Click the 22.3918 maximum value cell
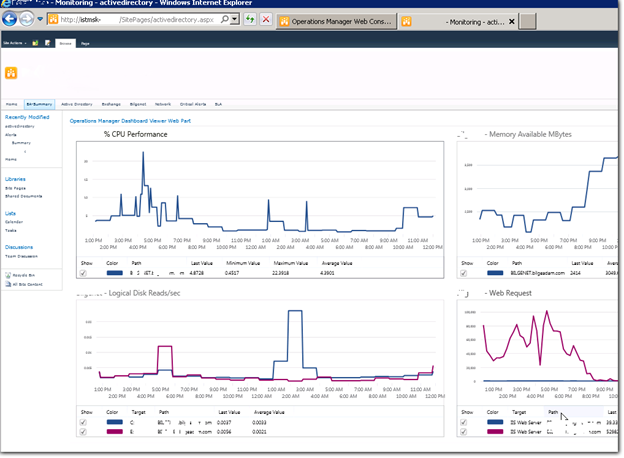 281,273
